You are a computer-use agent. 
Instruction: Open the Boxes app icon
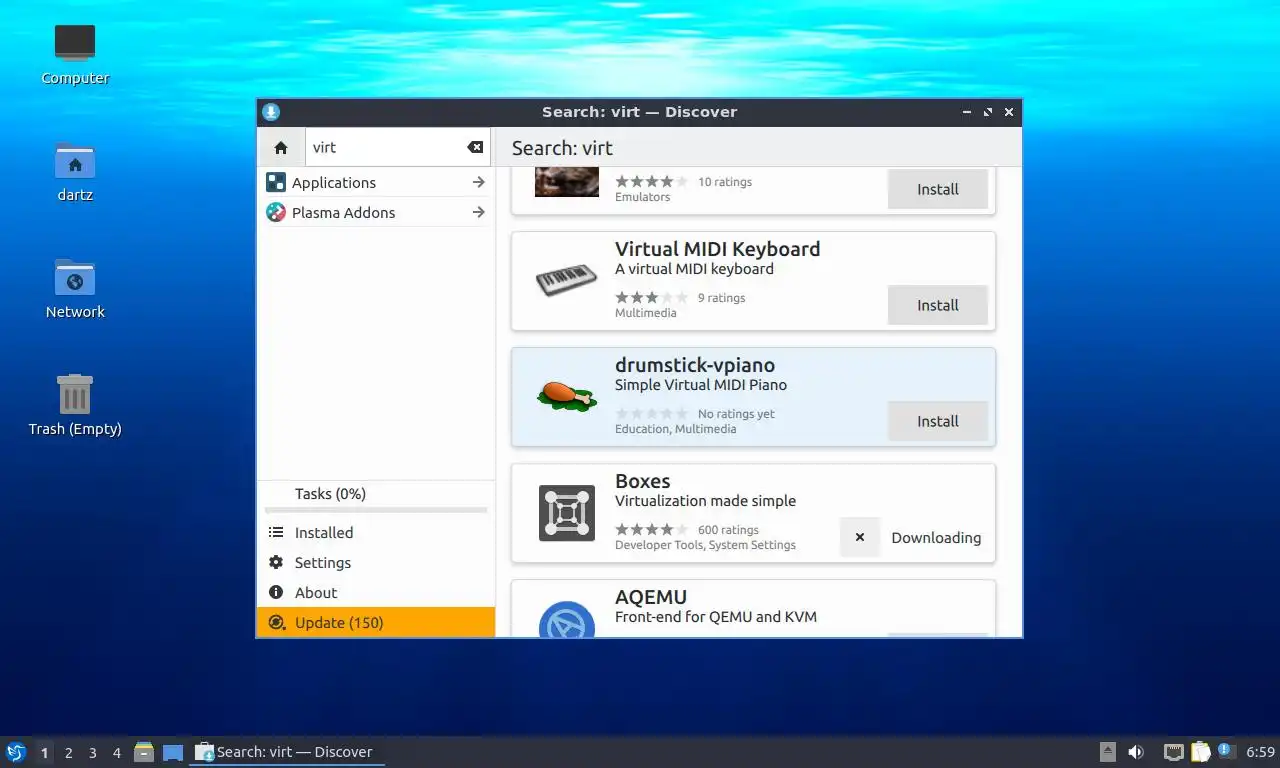pos(566,513)
